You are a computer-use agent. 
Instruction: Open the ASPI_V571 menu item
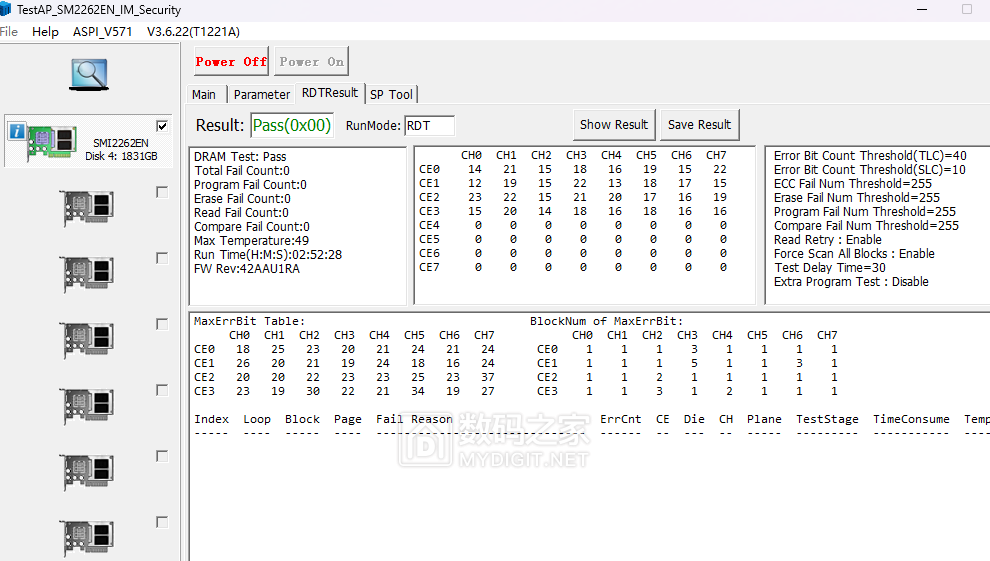pyautogui.click(x=102, y=32)
